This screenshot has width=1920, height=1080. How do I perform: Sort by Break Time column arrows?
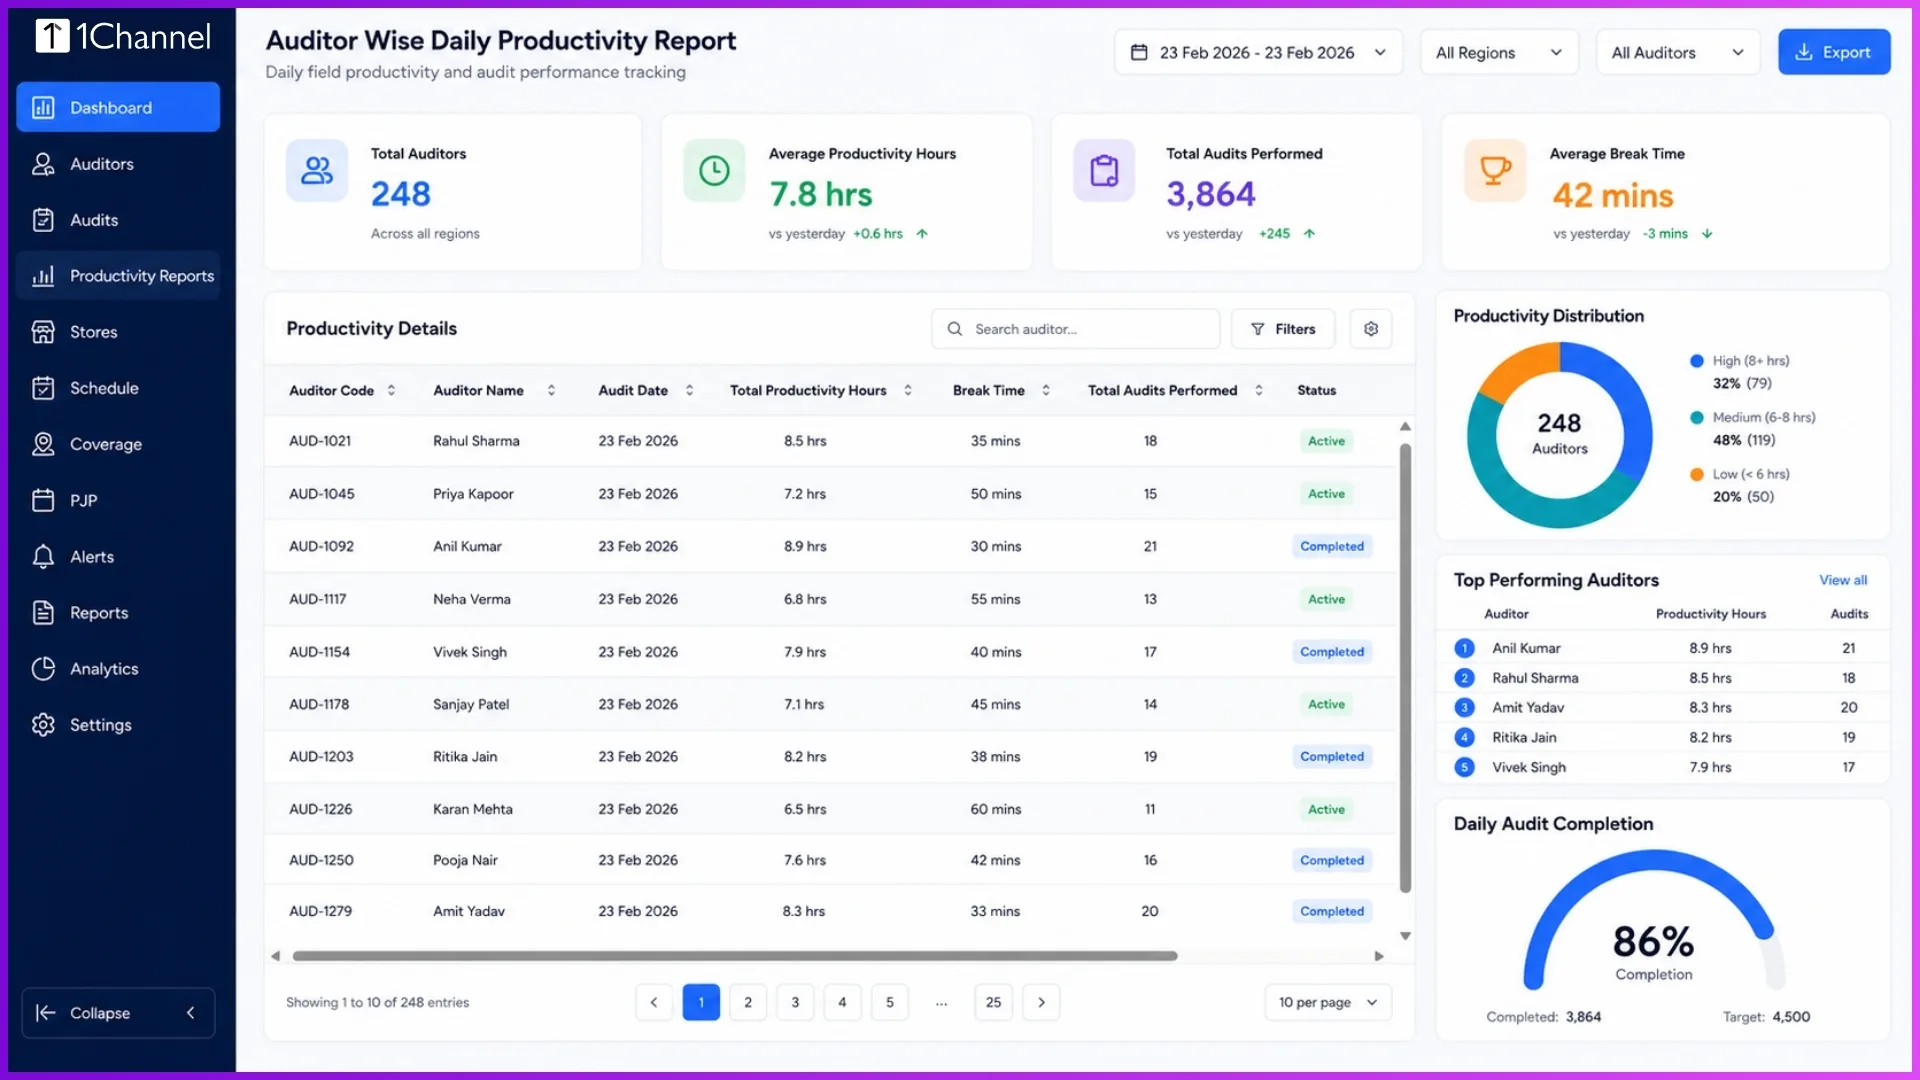click(x=1046, y=390)
